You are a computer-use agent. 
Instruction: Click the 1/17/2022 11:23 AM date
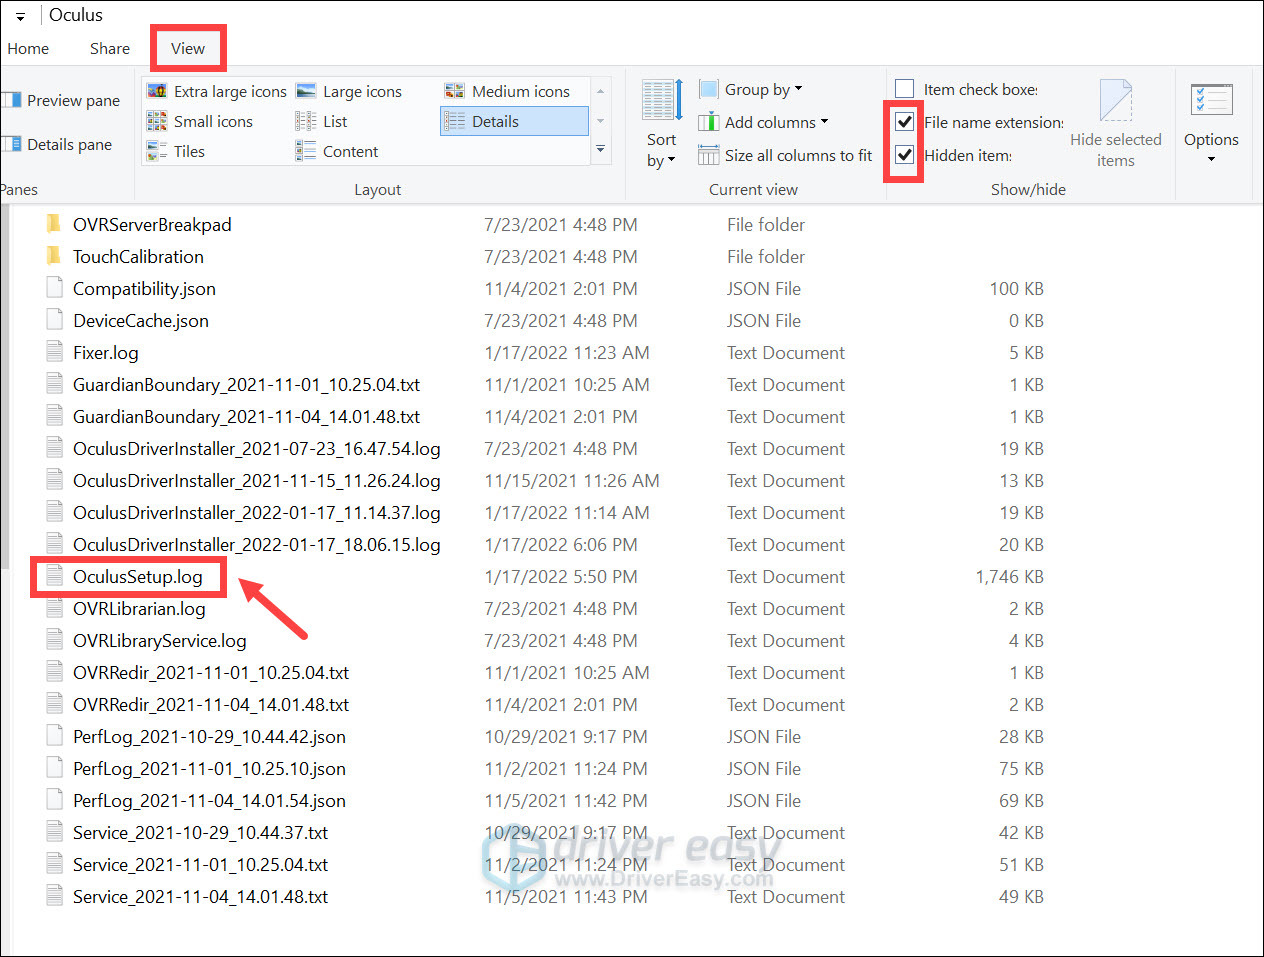(x=567, y=352)
